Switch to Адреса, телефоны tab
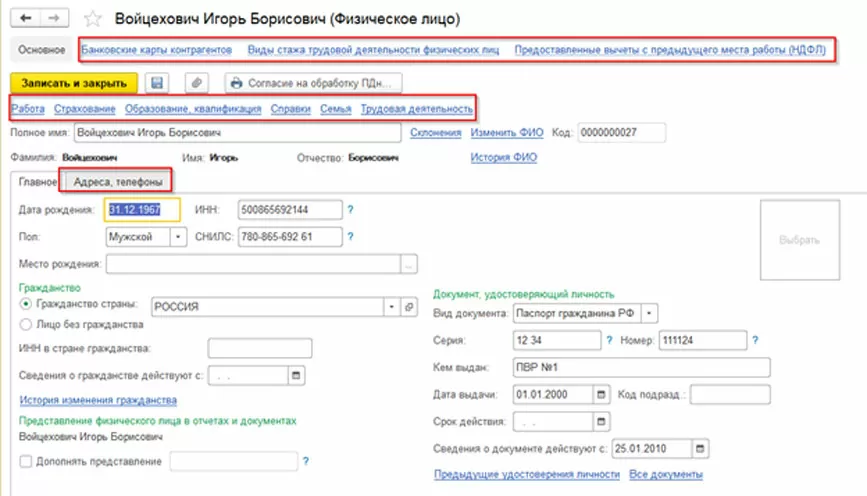Viewport: 867px width, 496px height. 118,181
